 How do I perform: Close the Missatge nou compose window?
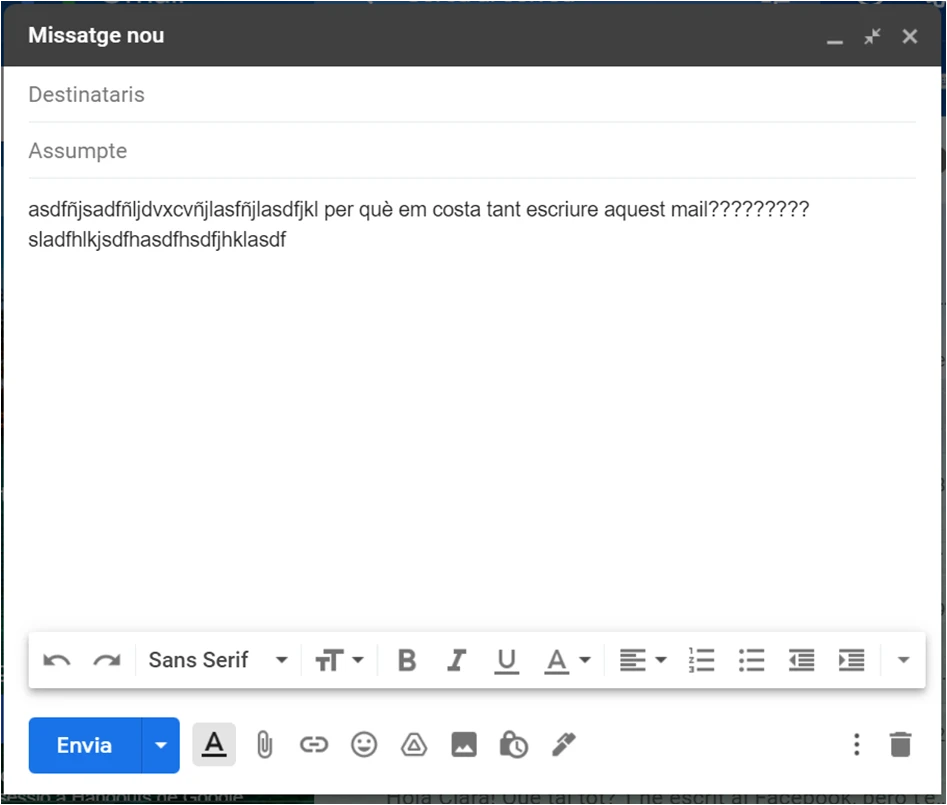[910, 36]
